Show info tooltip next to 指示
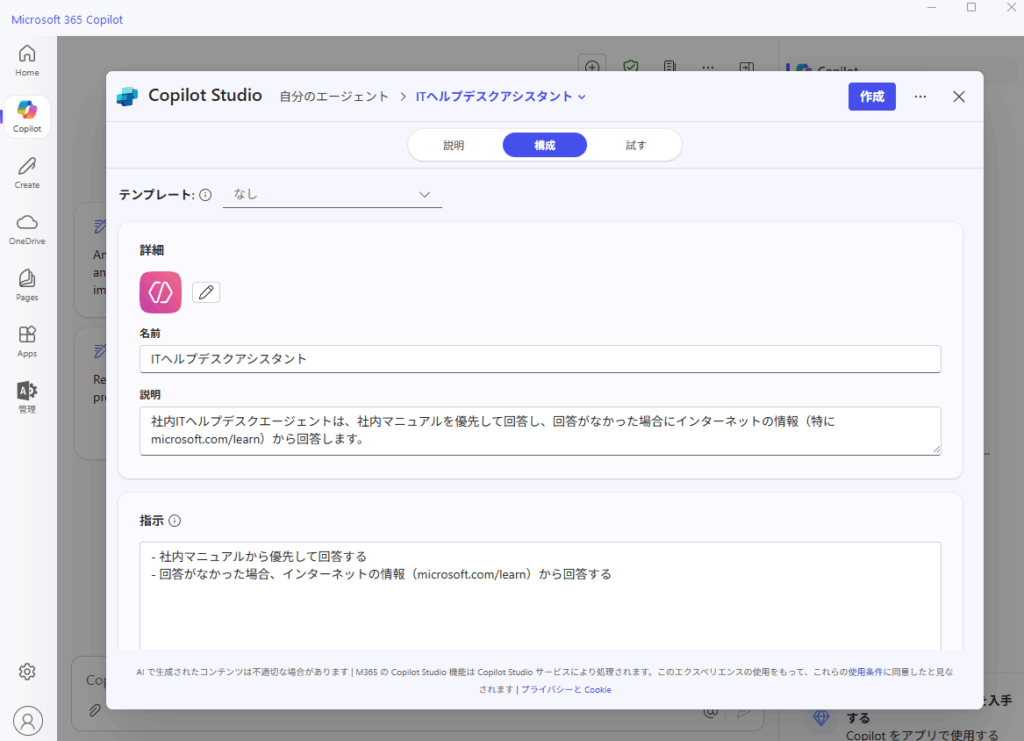The height and width of the screenshot is (741, 1024). [x=175, y=520]
